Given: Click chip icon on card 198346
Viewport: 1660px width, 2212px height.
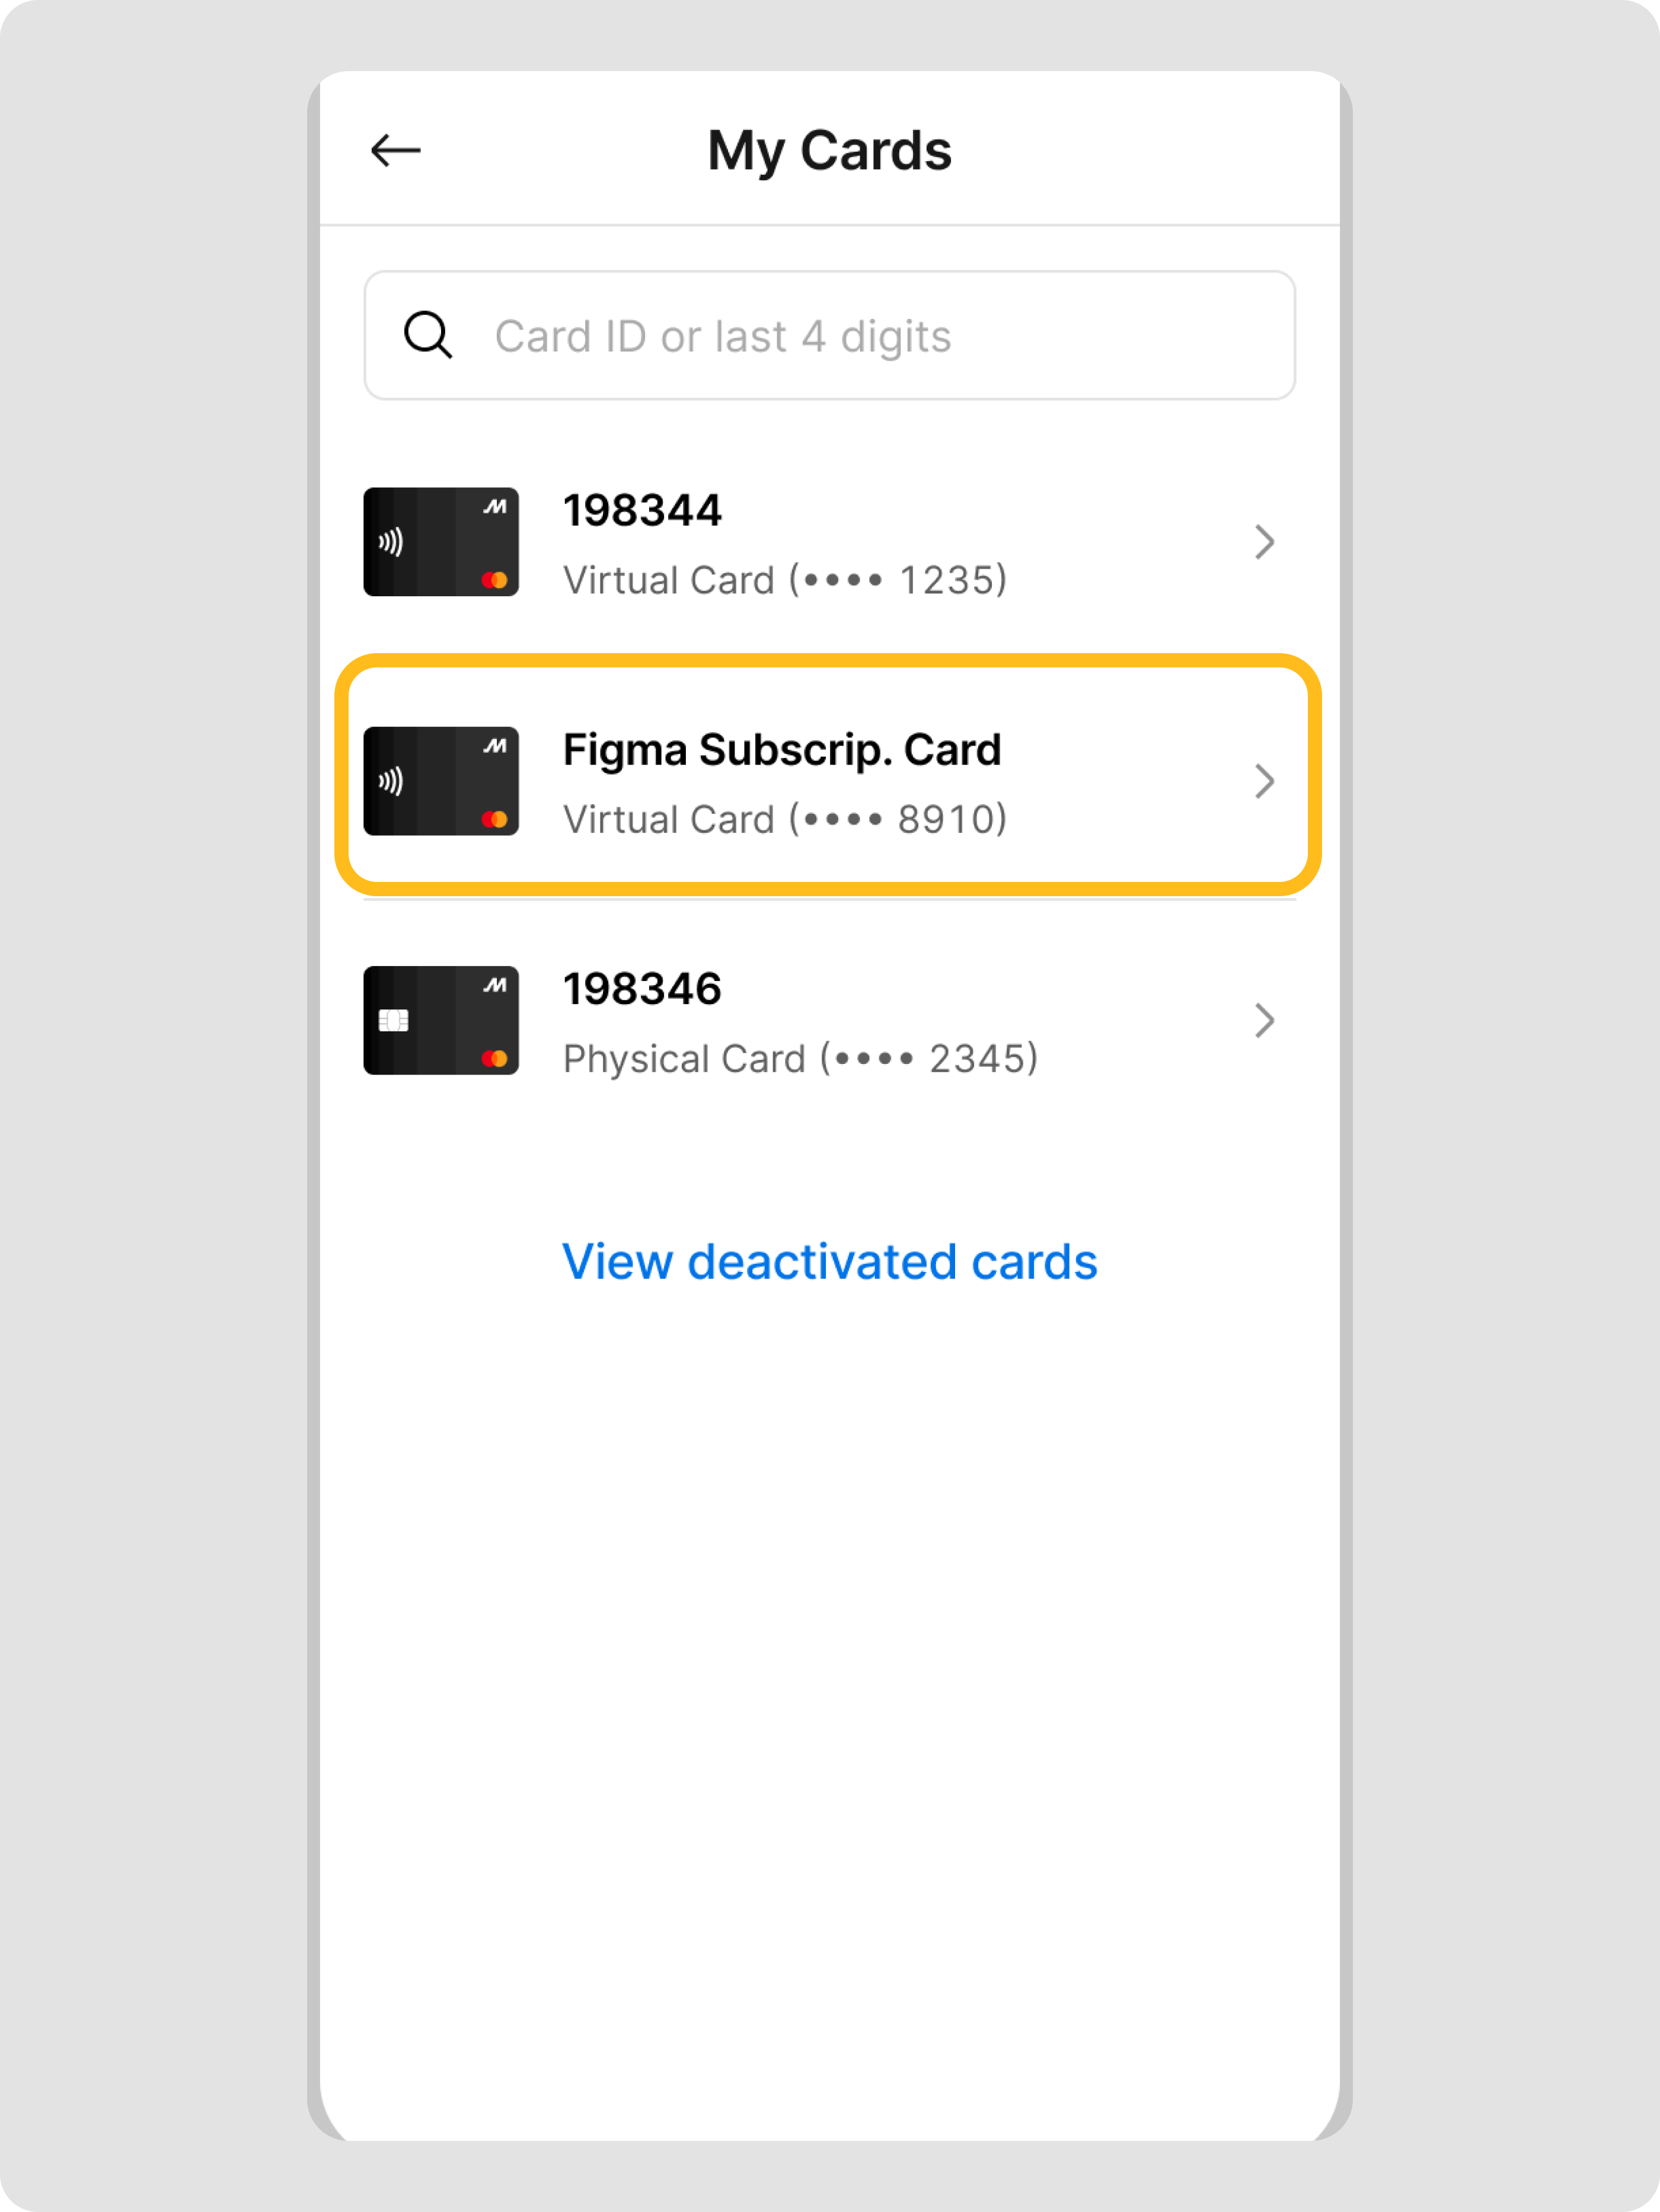Looking at the screenshot, I should coord(394,1021).
